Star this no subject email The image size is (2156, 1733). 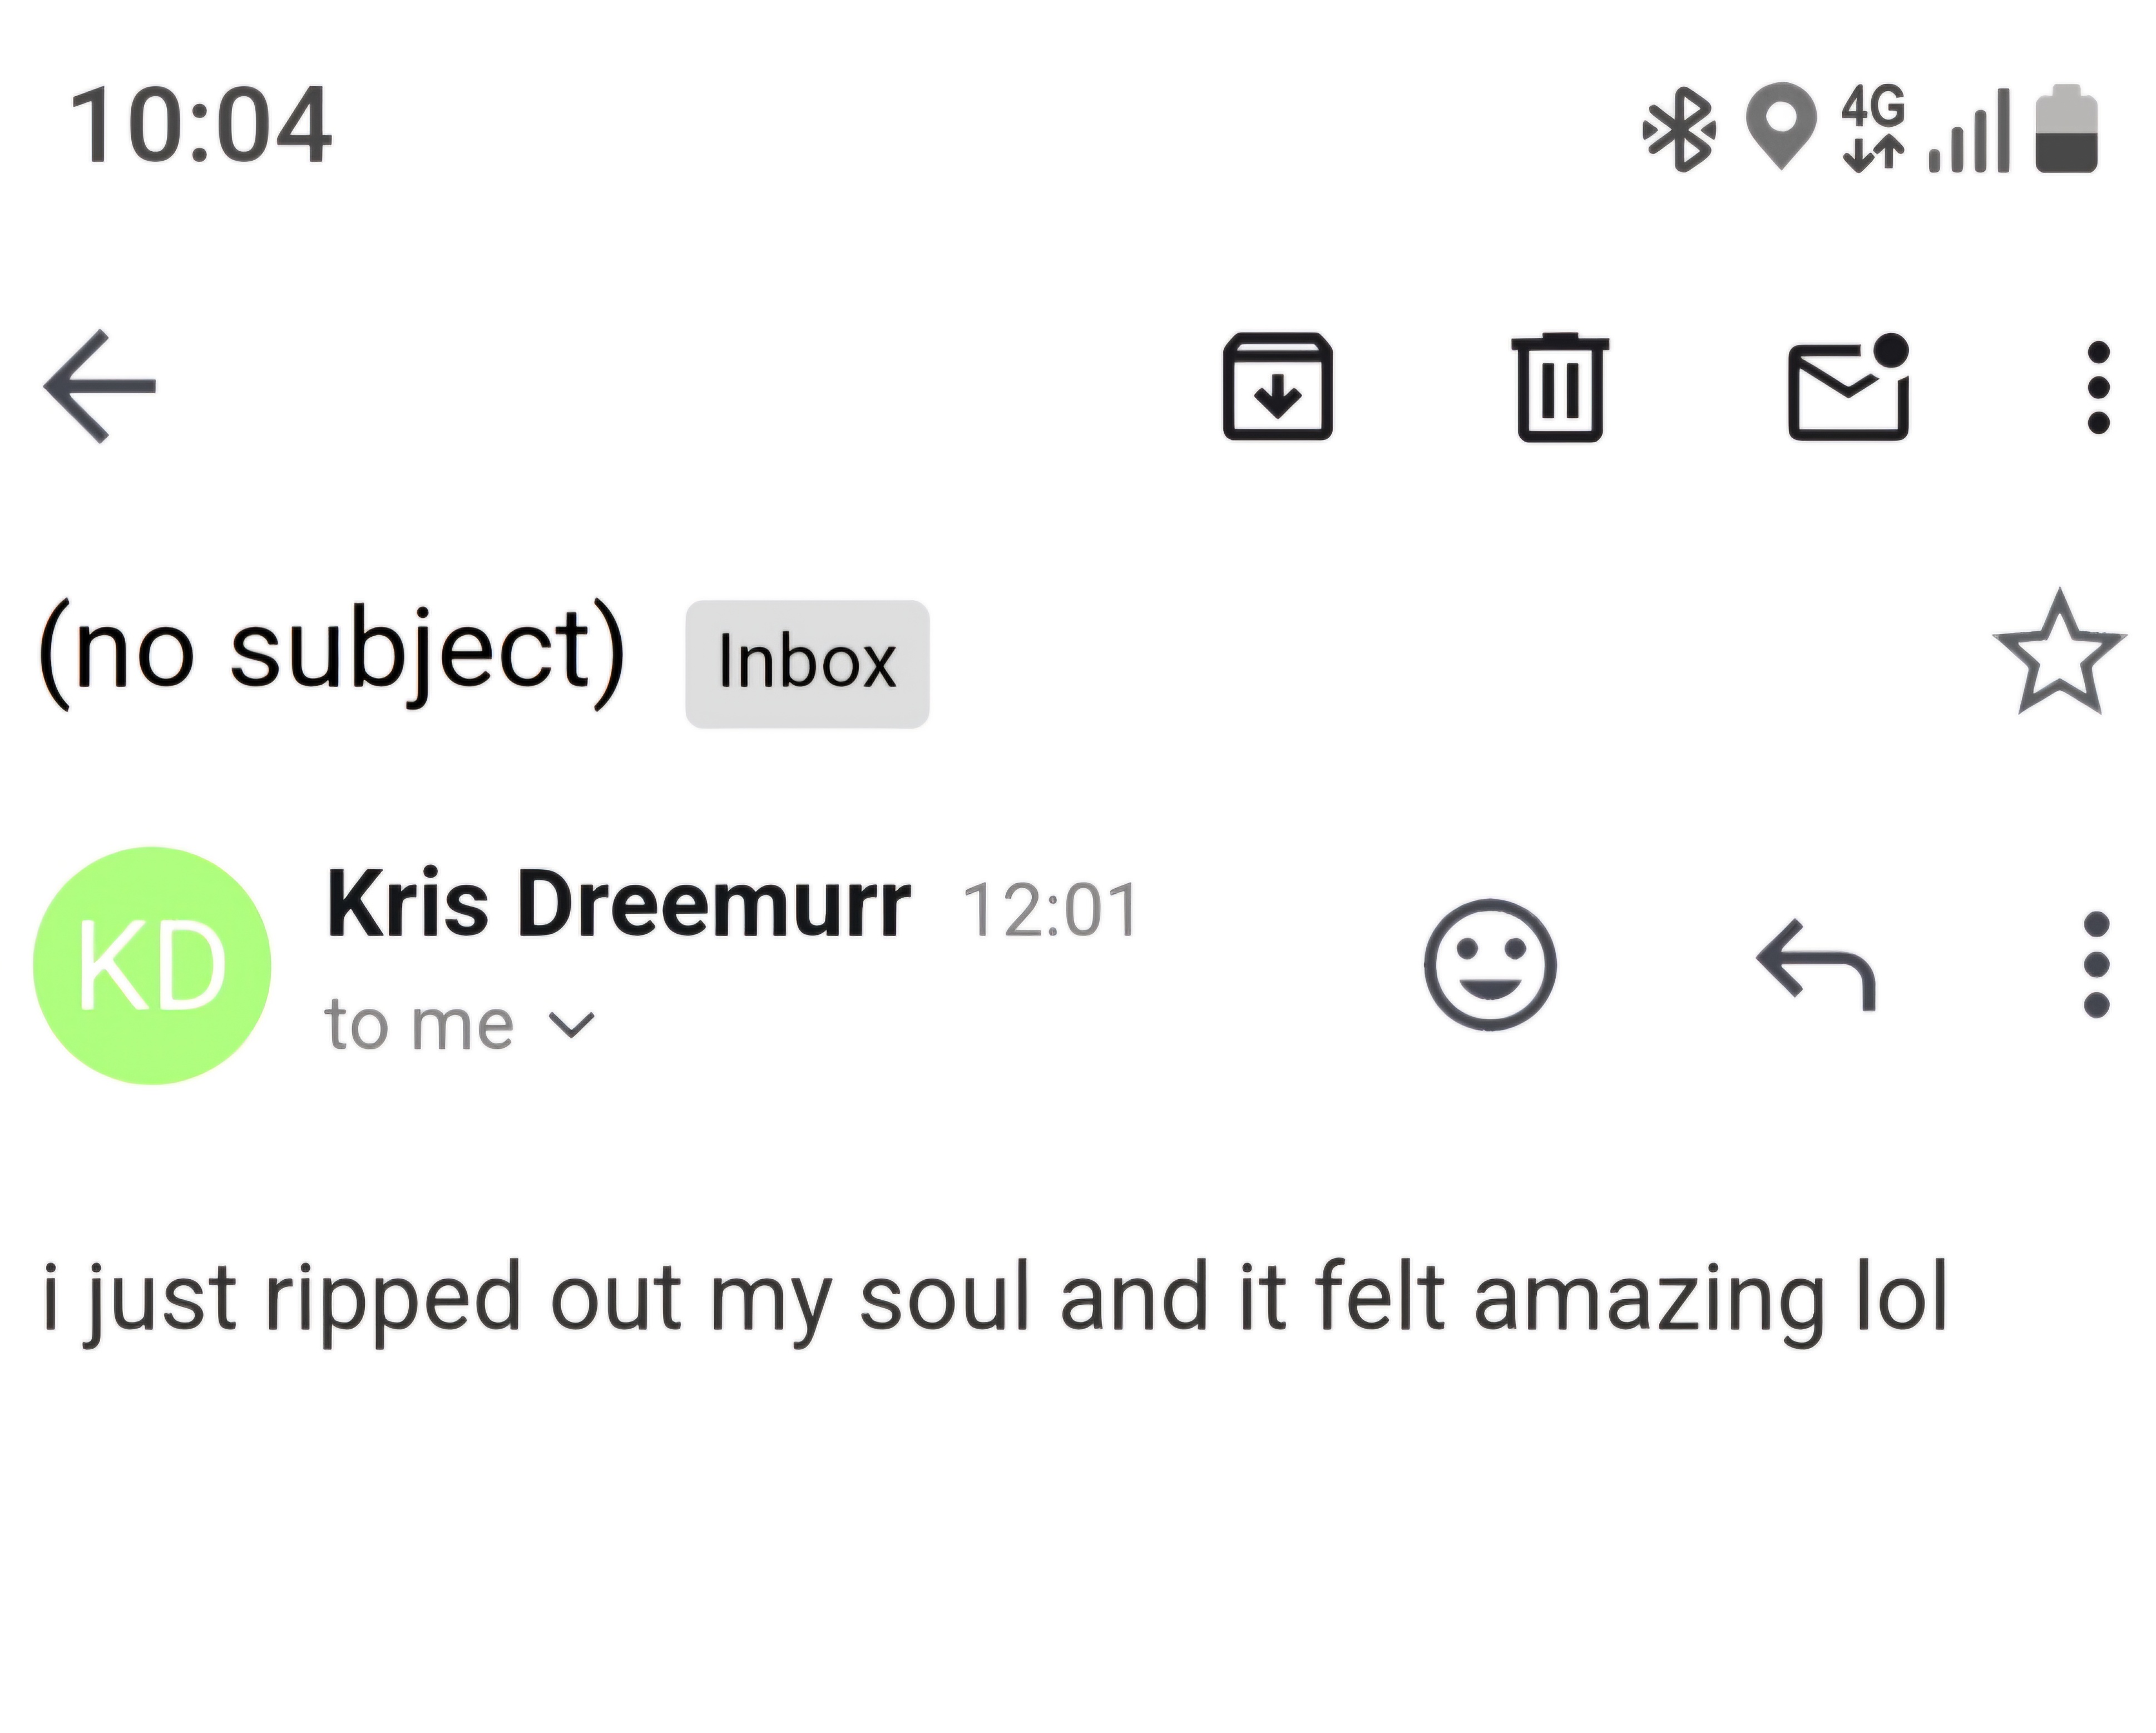(x=2058, y=655)
